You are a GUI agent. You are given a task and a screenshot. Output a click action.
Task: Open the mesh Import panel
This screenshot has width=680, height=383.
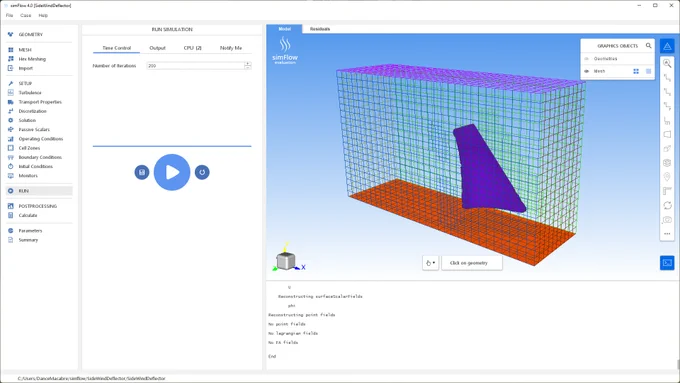(26, 68)
